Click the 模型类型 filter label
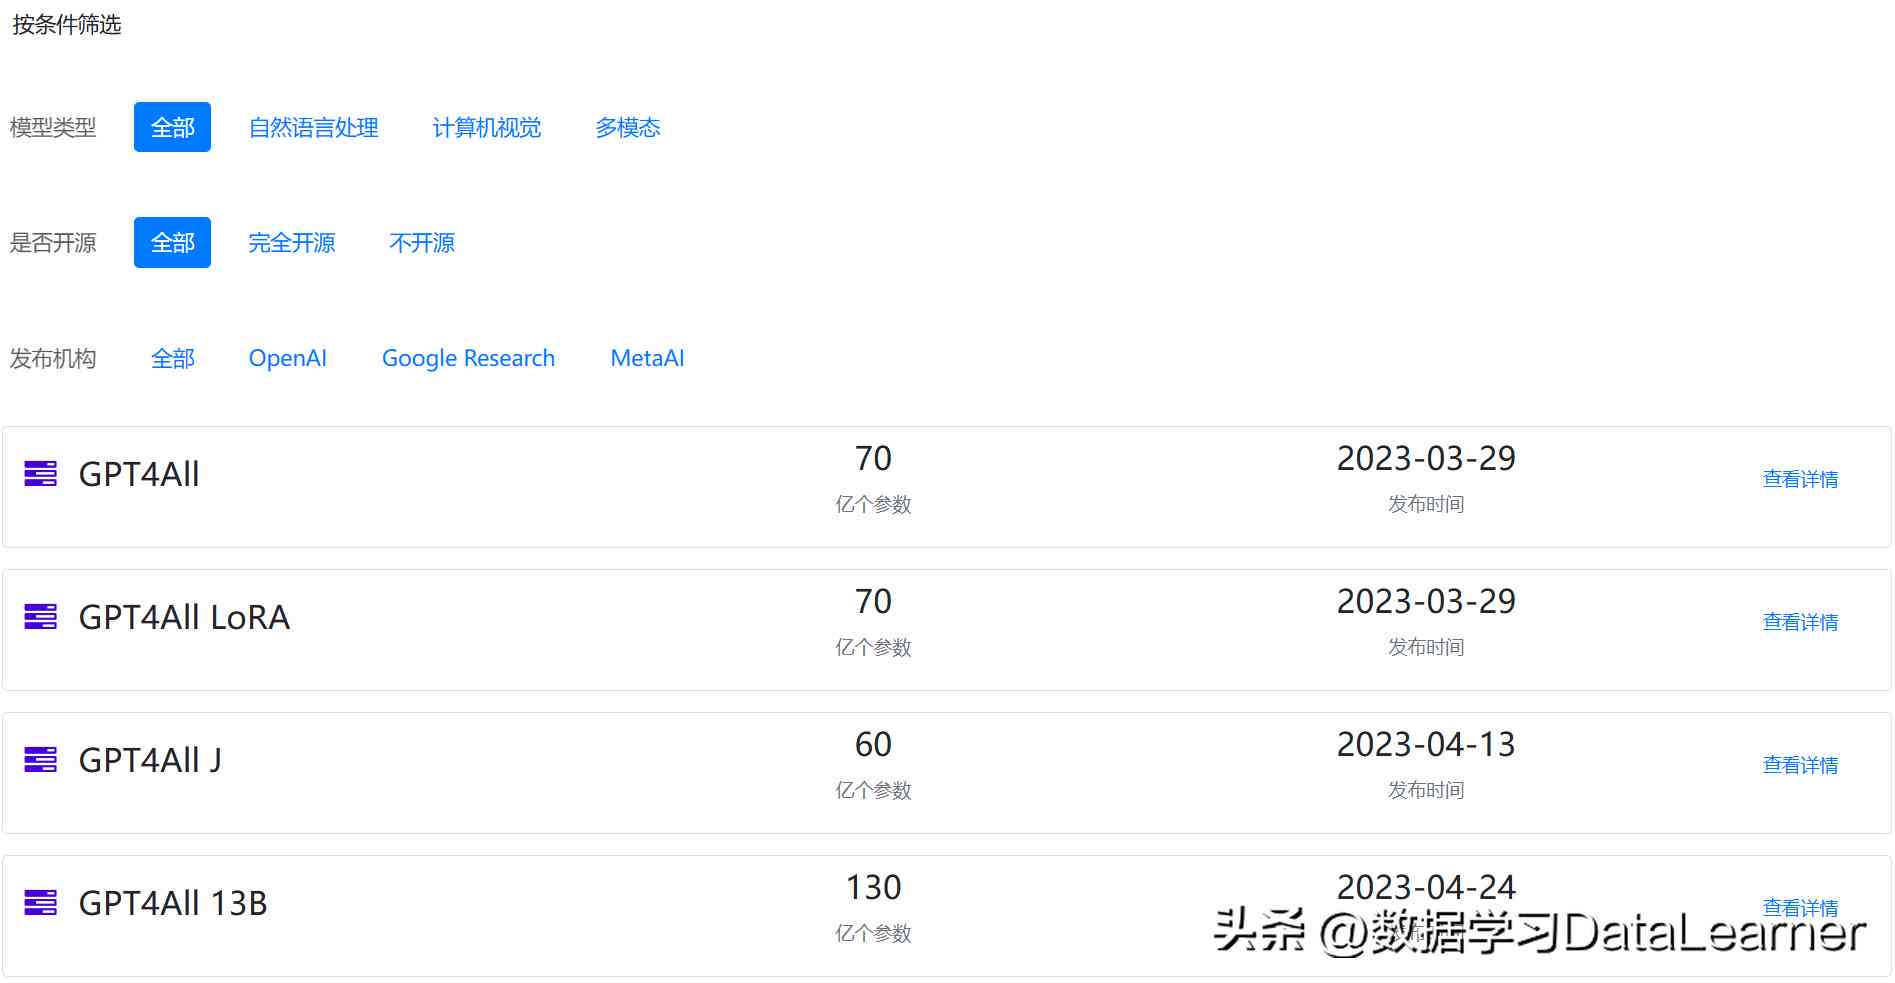Image resolution: width=1895 pixels, height=983 pixels. tap(53, 127)
